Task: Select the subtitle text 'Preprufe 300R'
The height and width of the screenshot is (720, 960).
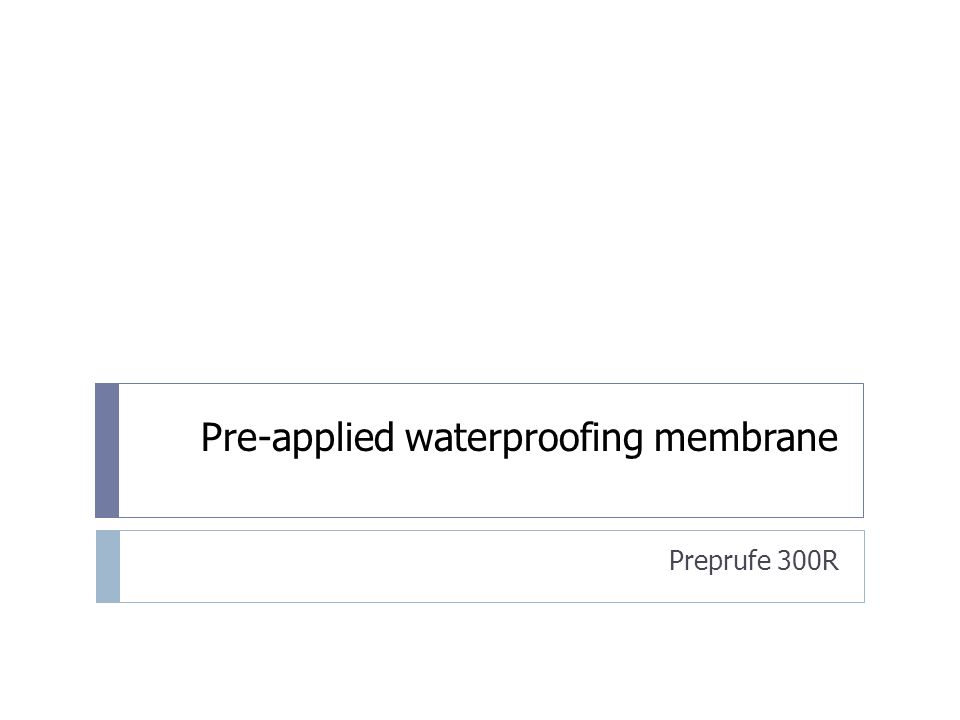Action: pos(753,561)
